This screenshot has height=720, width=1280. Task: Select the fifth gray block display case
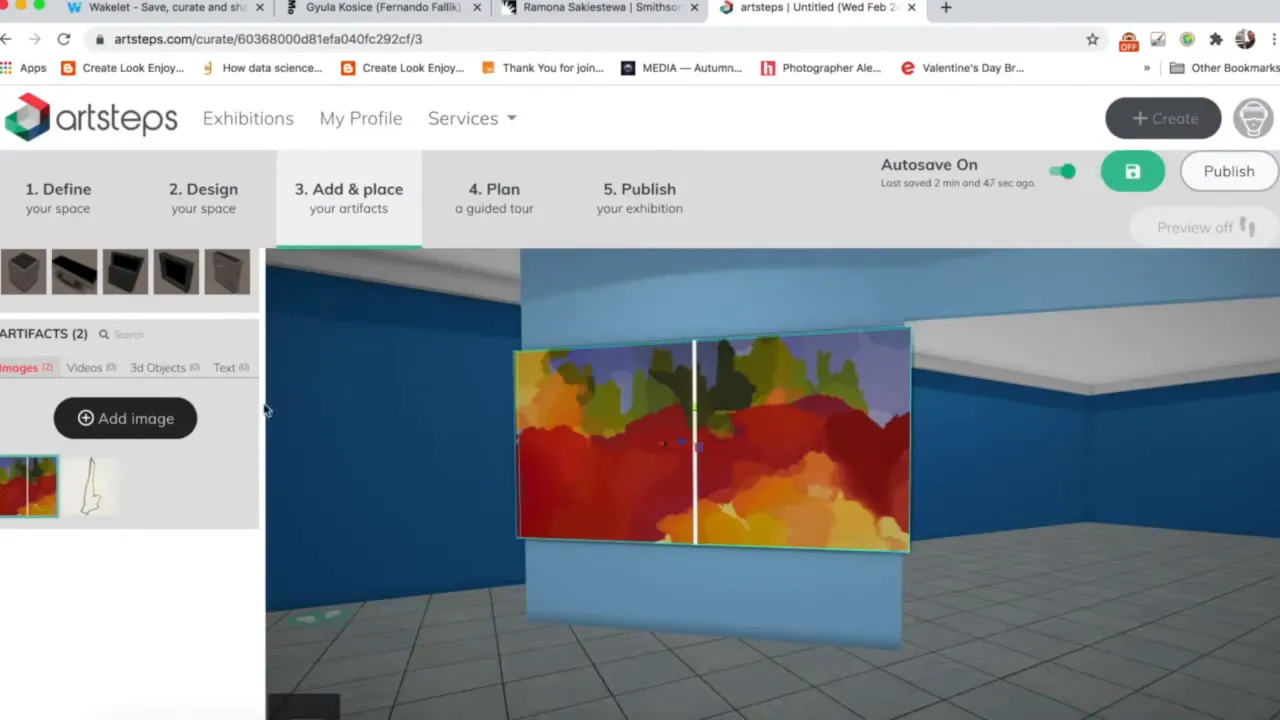(227, 272)
